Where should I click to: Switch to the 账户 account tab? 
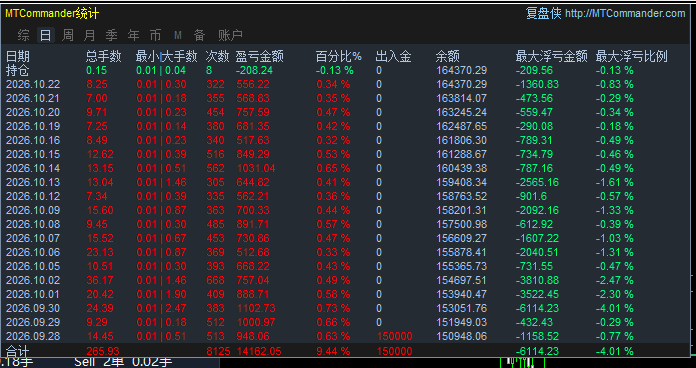pyautogui.click(x=230, y=35)
